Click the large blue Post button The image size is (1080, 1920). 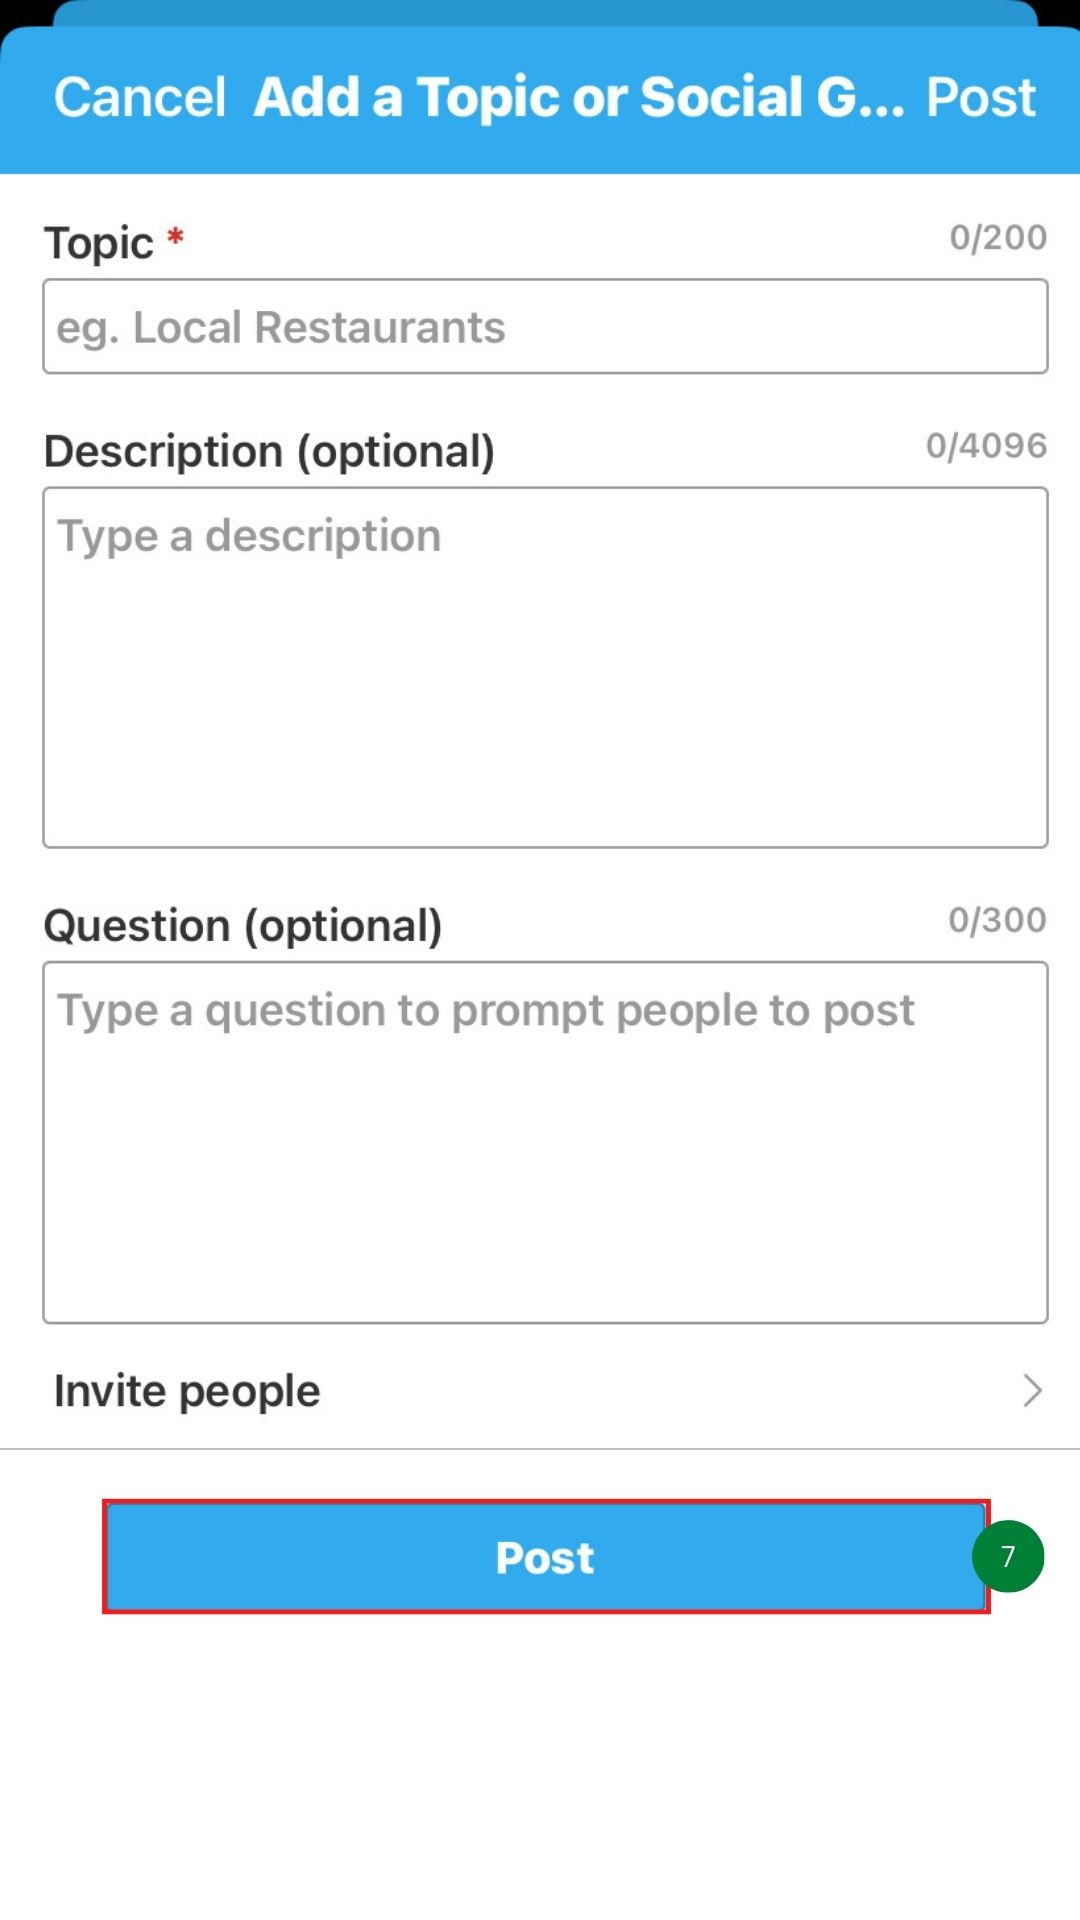pyautogui.click(x=546, y=1557)
